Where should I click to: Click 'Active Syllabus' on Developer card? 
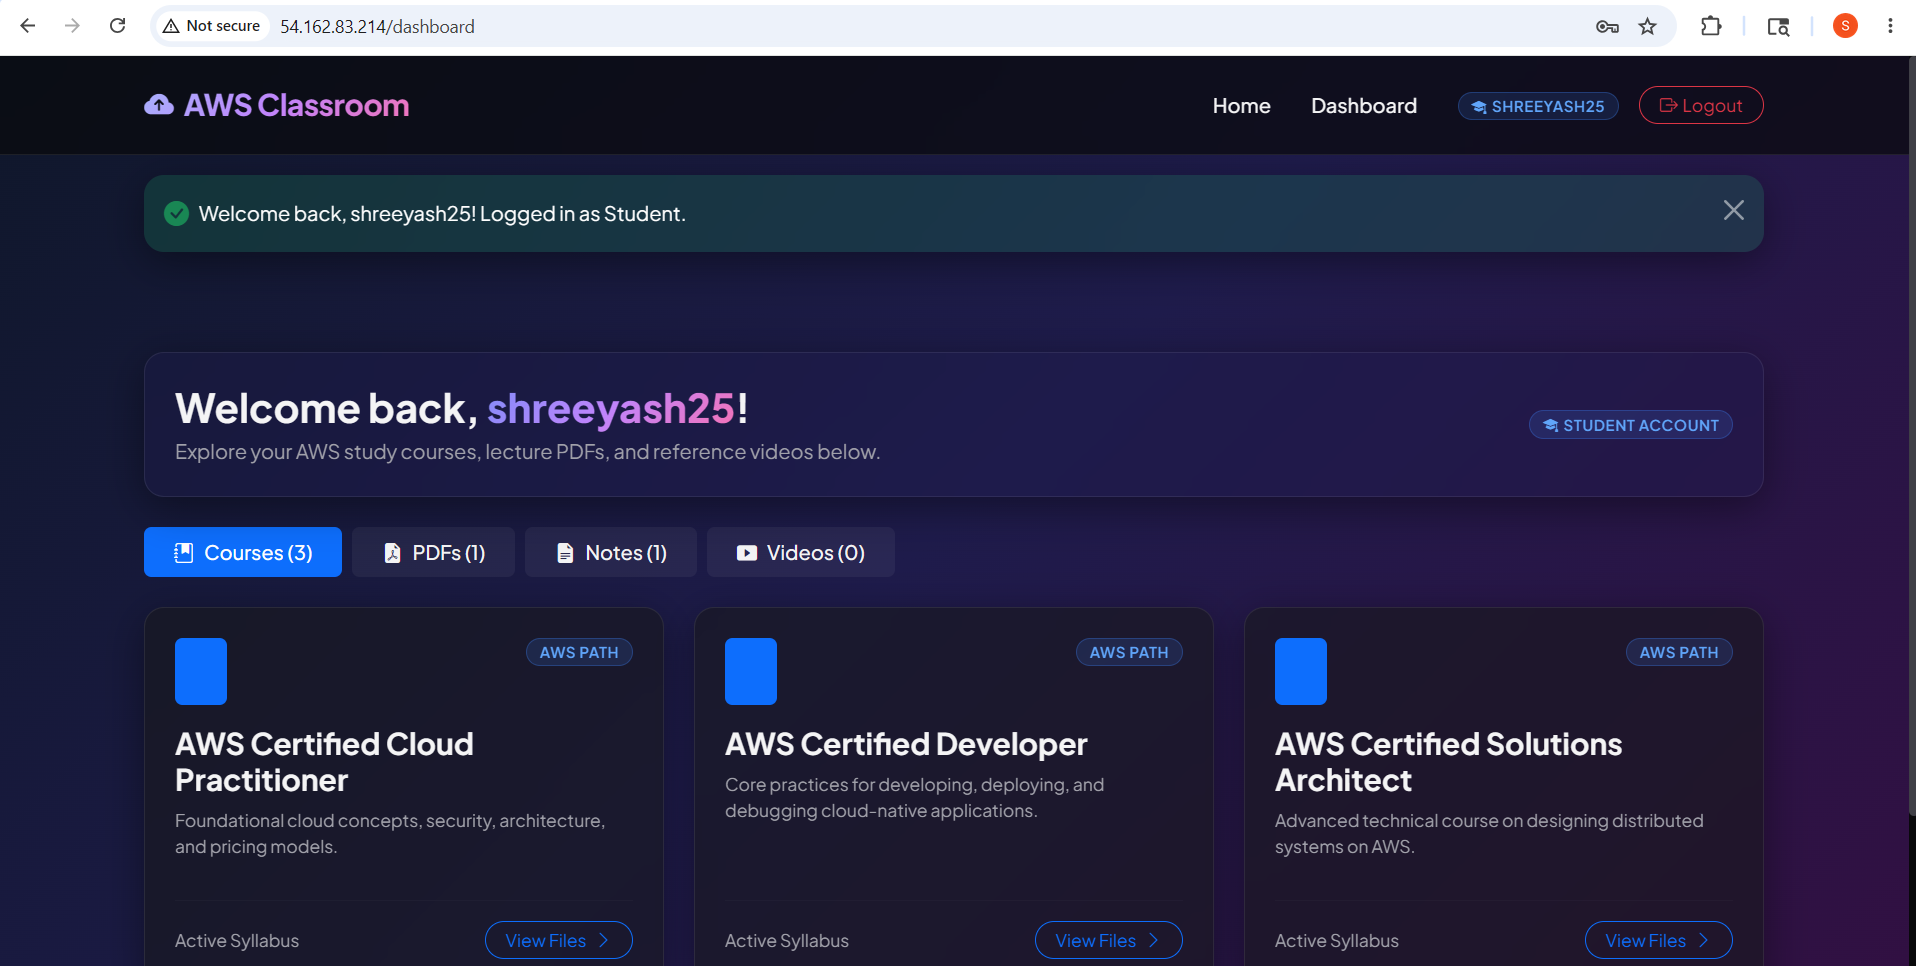tap(787, 941)
